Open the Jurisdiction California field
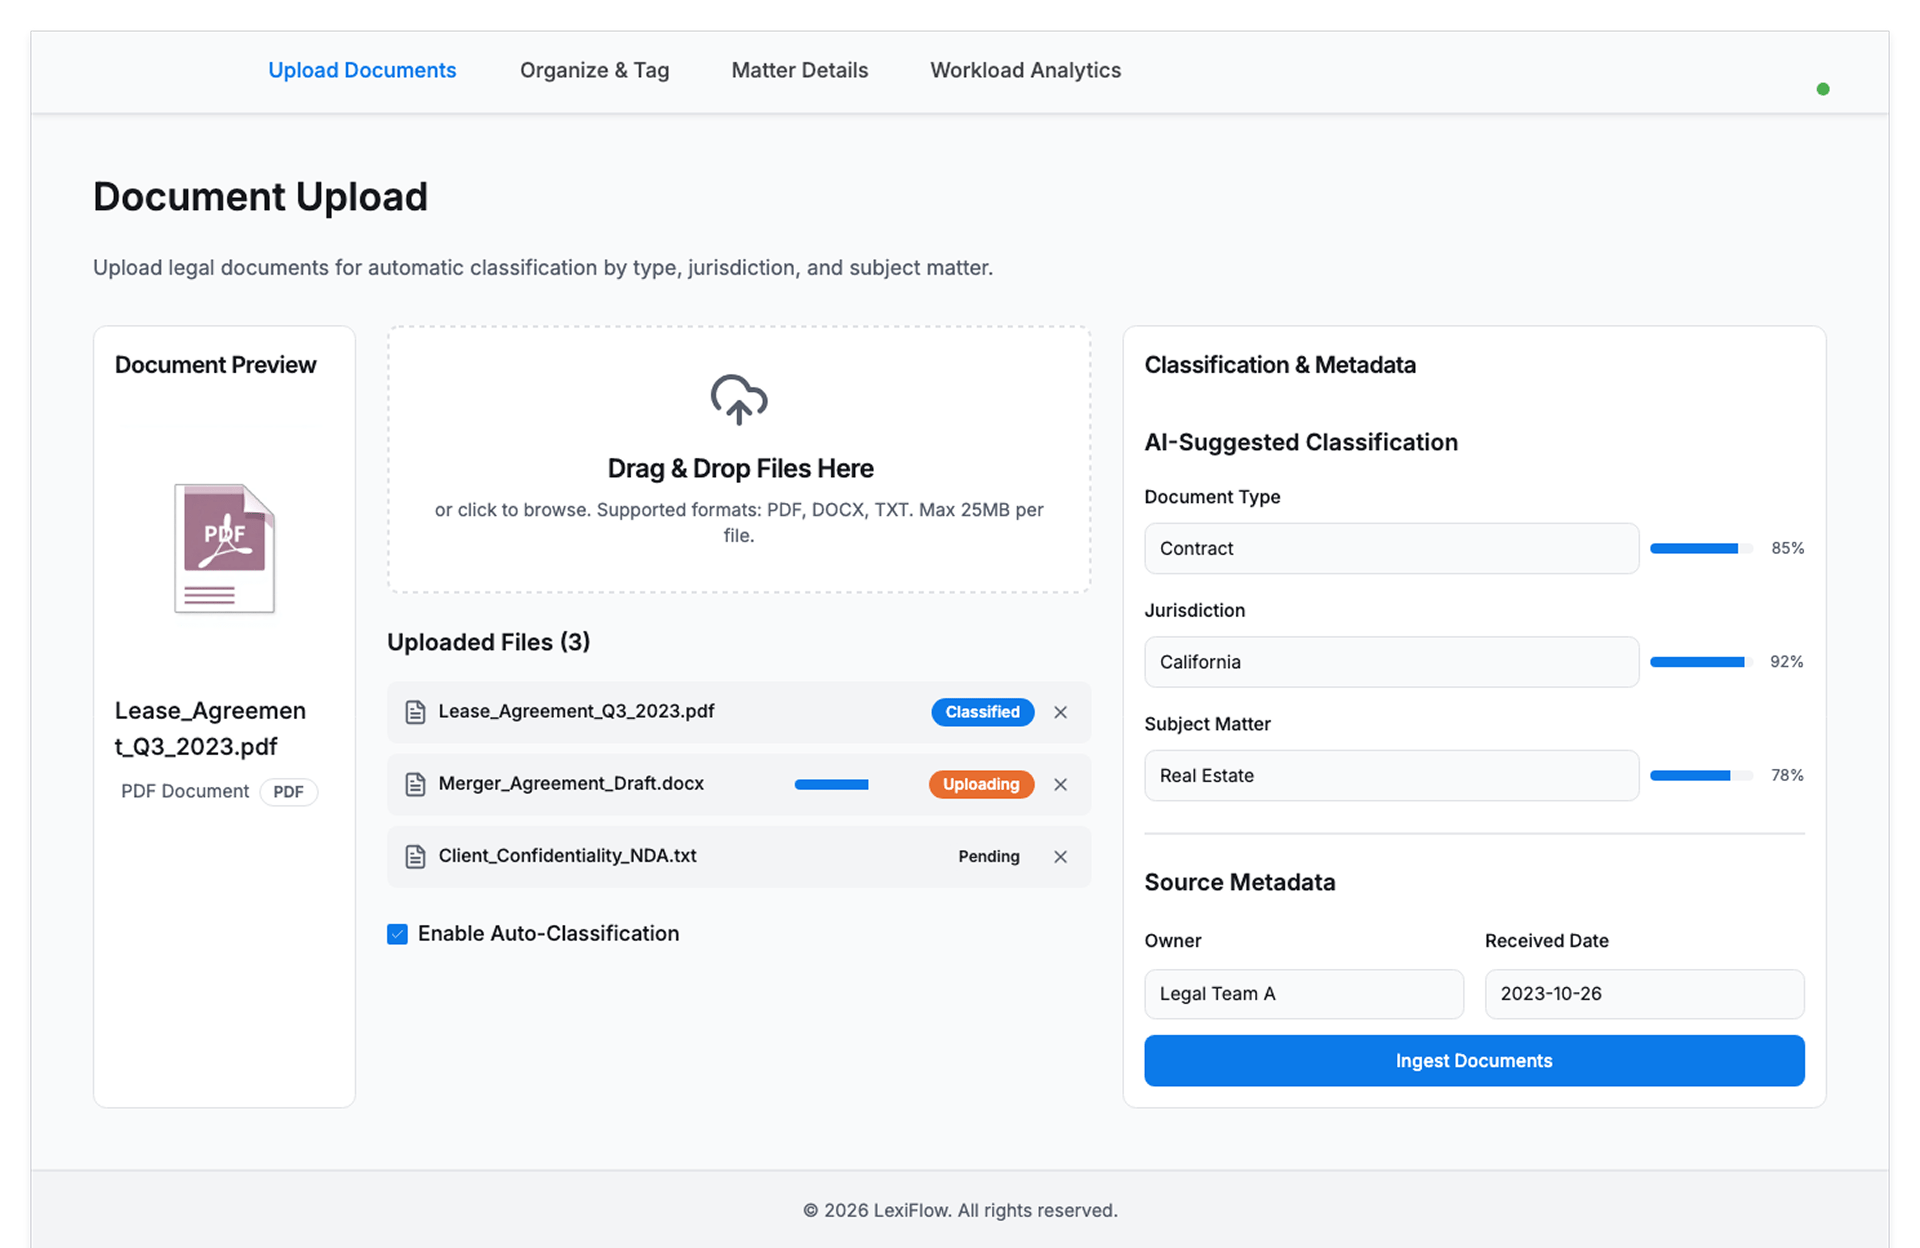This screenshot has height=1248, width=1920. point(1390,662)
